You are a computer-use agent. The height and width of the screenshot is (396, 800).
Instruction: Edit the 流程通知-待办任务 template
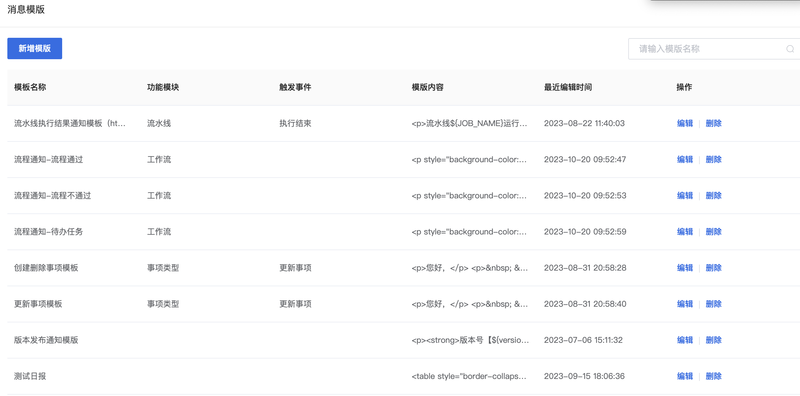click(685, 232)
